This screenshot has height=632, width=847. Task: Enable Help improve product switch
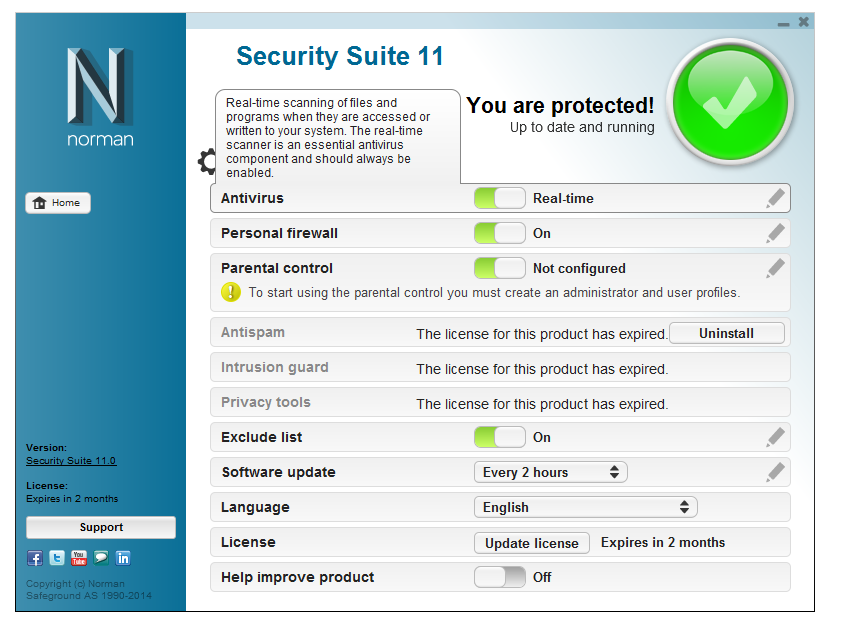click(499, 577)
